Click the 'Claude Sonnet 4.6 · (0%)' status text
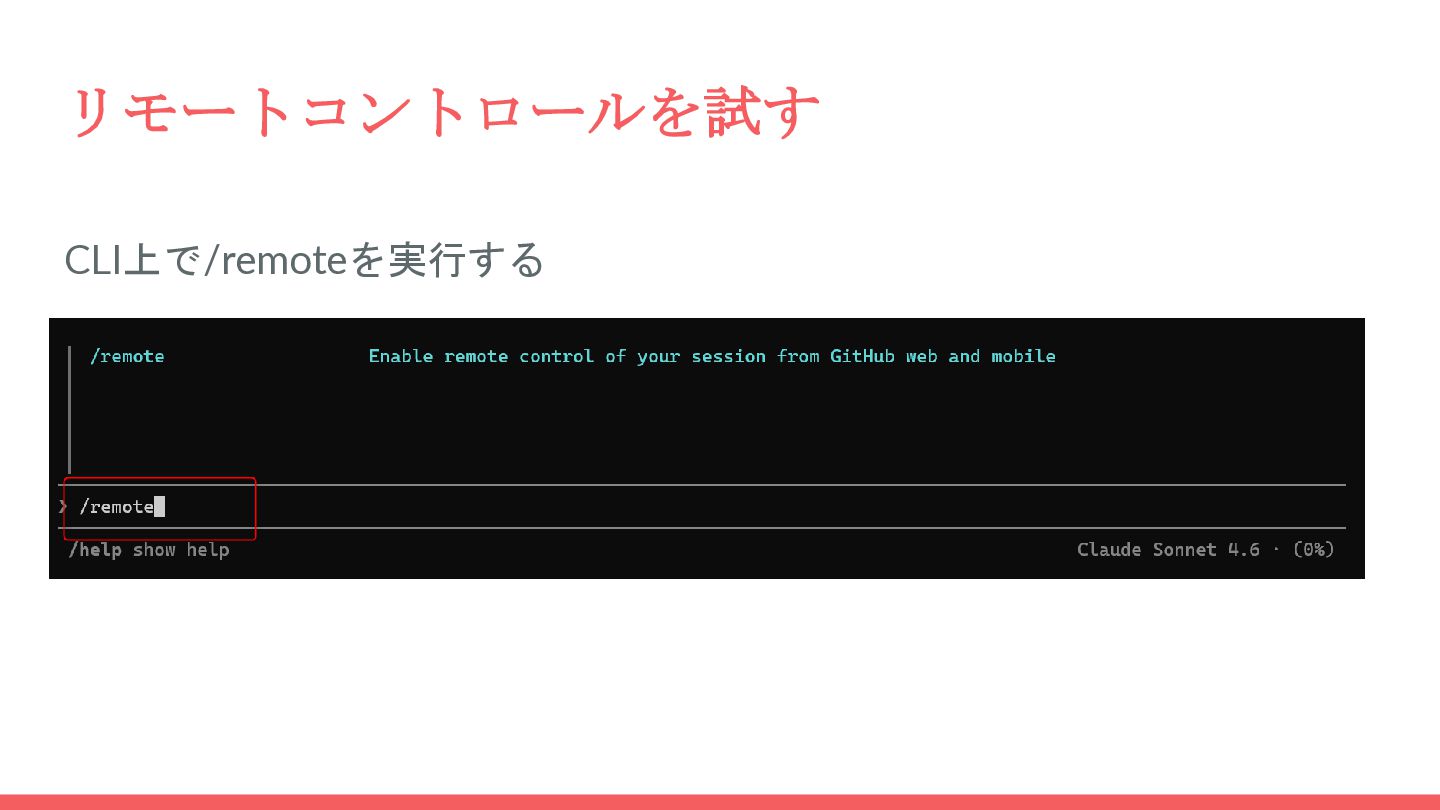1440x810 pixels. 1206,549
